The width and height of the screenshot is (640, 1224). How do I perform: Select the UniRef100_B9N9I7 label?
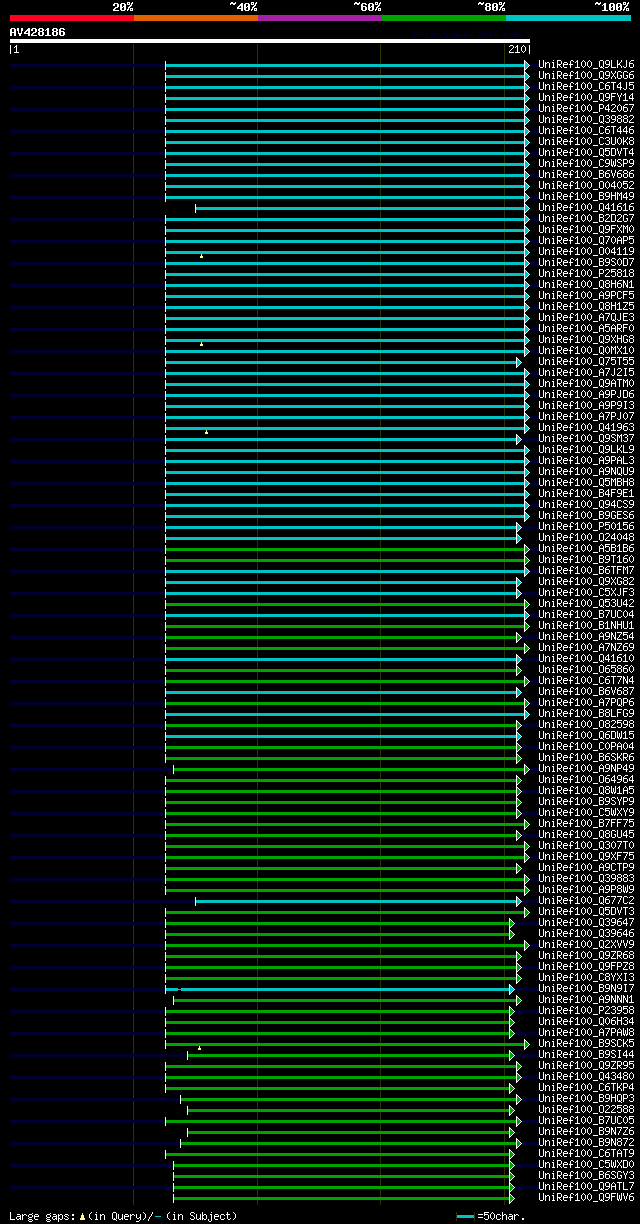tap(586, 989)
